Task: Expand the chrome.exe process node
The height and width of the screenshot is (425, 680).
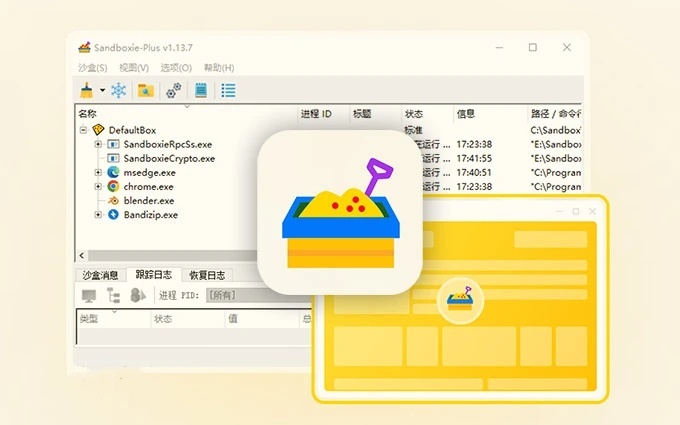Action: coord(98,186)
